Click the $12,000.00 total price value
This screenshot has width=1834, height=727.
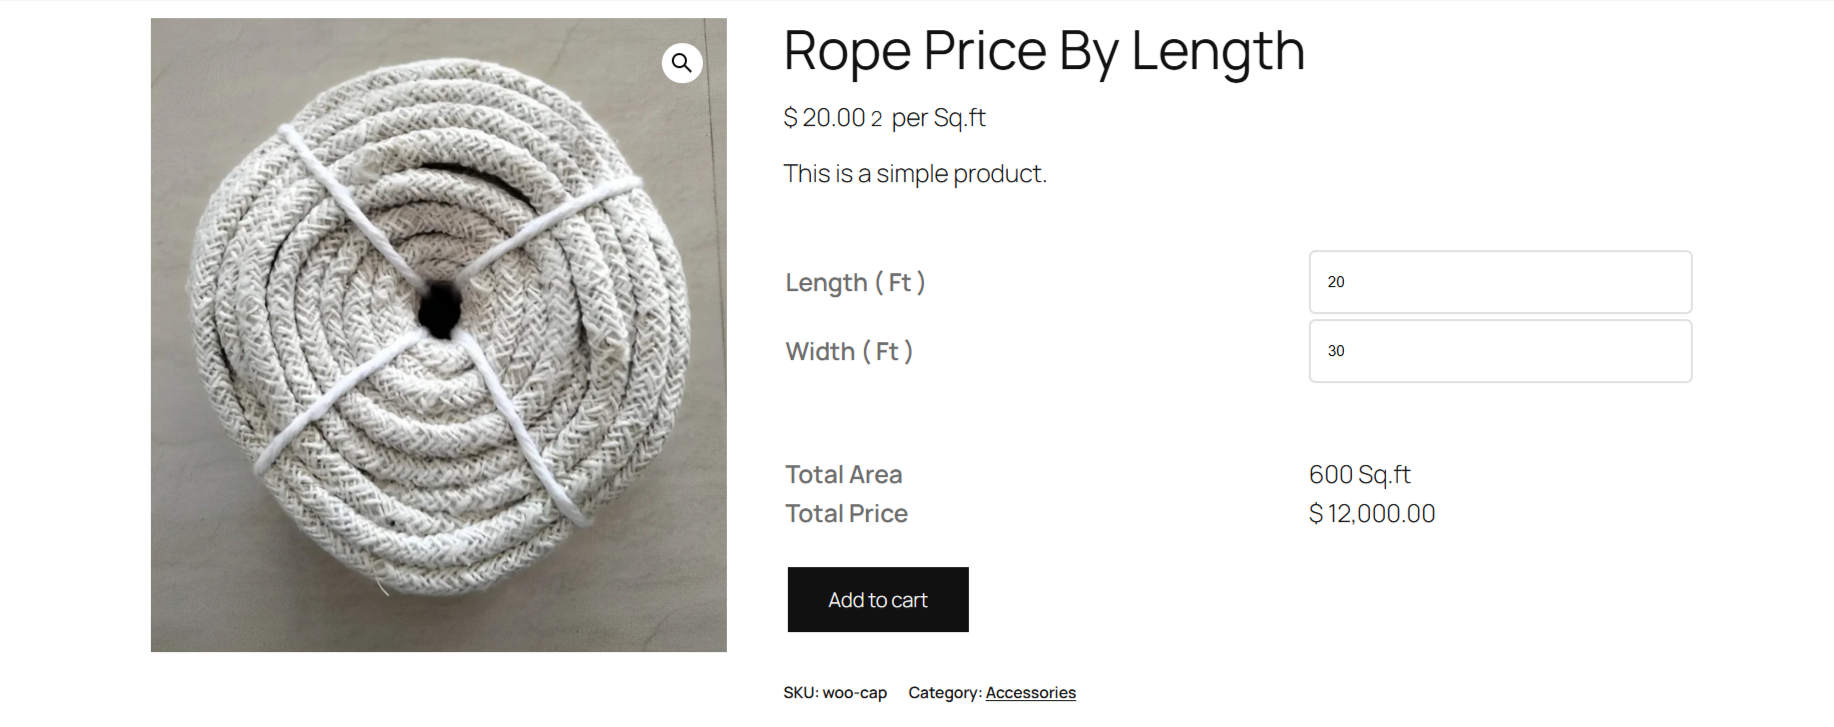tap(1371, 514)
